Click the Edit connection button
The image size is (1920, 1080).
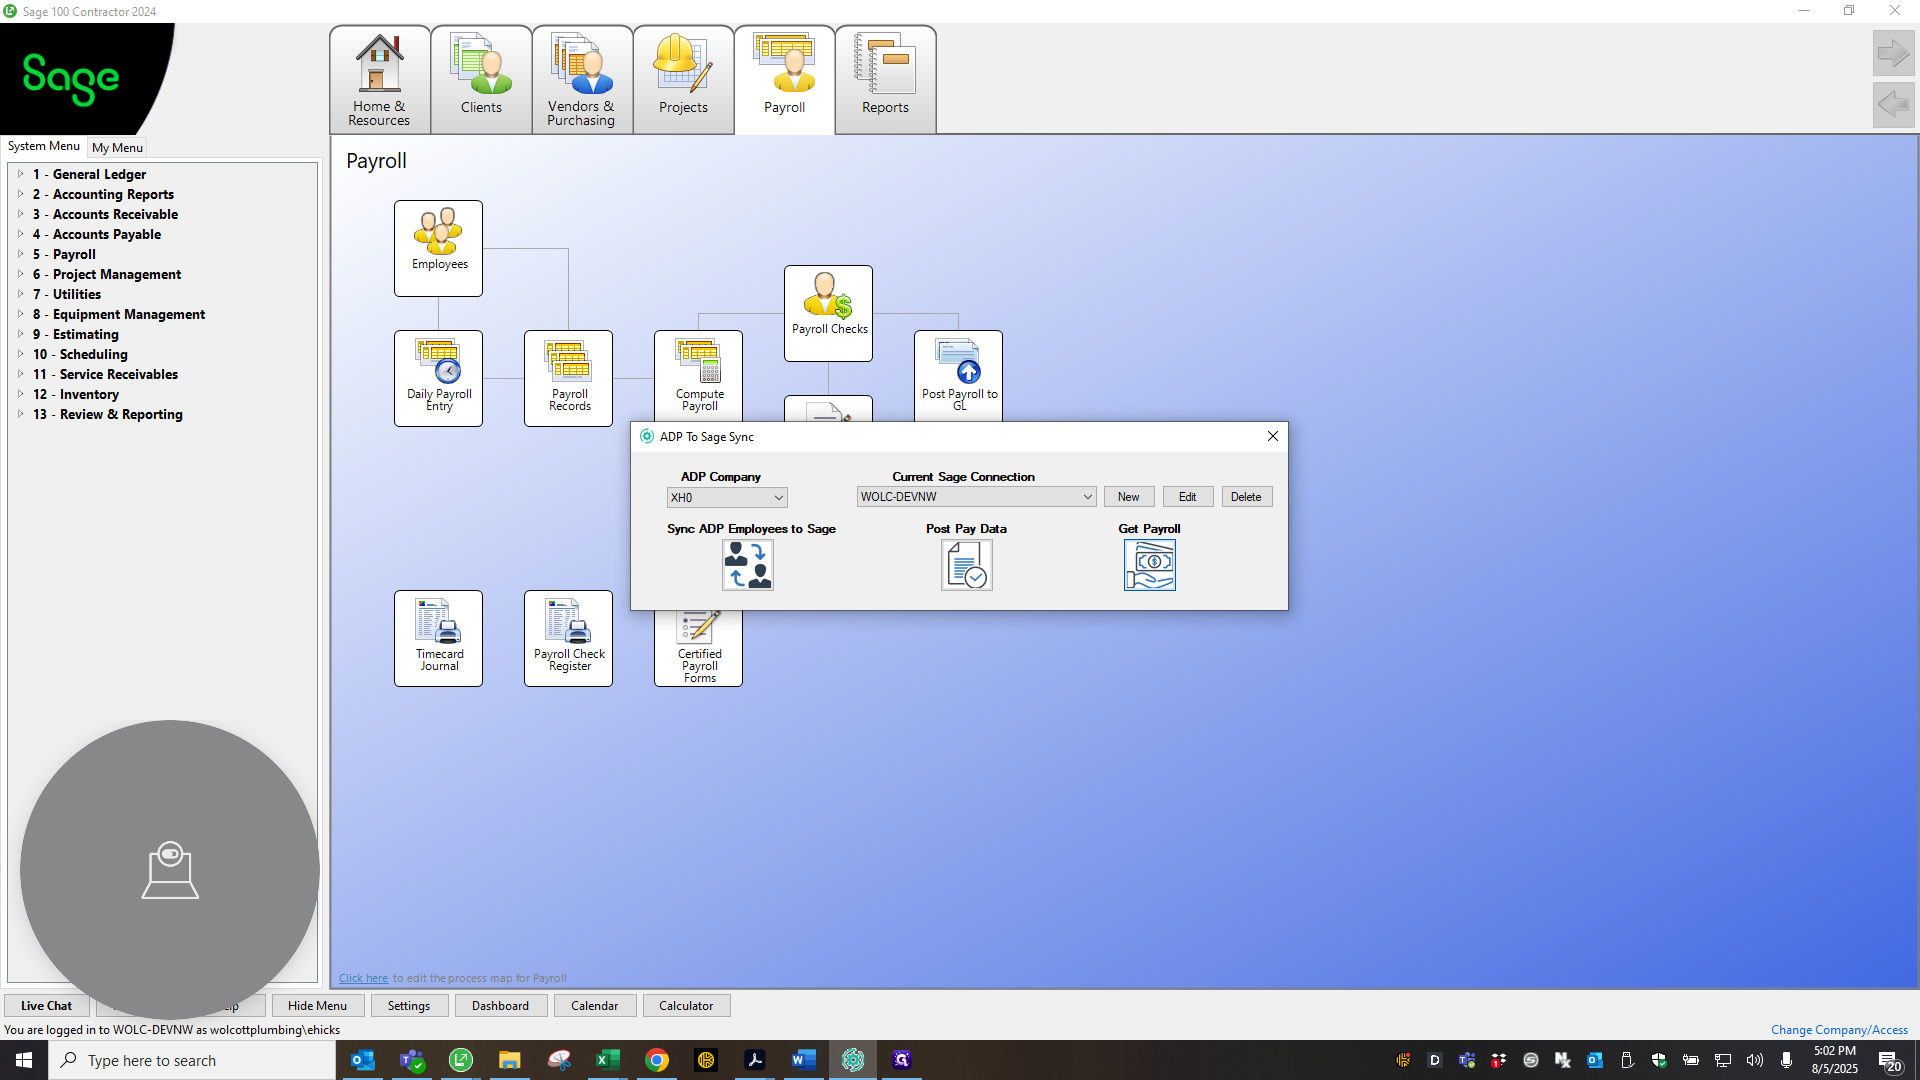tap(1187, 497)
